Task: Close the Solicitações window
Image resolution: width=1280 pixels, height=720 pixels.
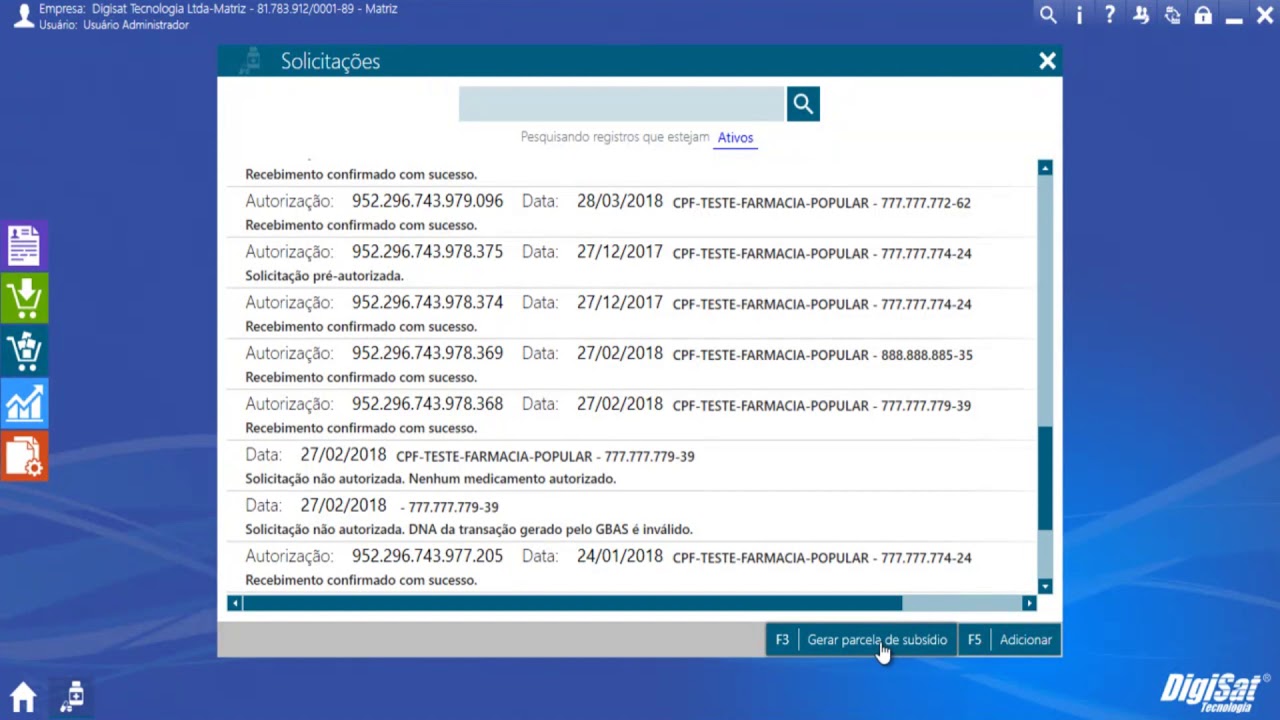Action: pyautogui.click(x=1047, y=61)
